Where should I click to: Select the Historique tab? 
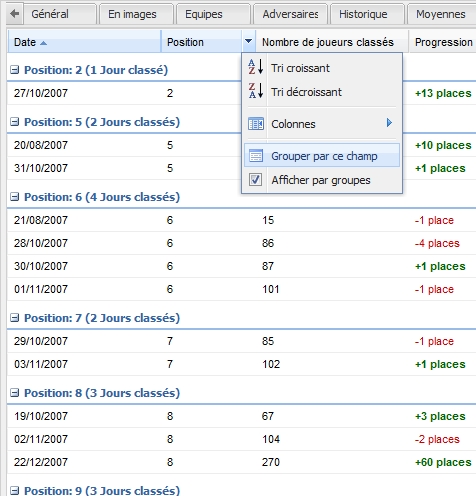[x=367, y=14]
